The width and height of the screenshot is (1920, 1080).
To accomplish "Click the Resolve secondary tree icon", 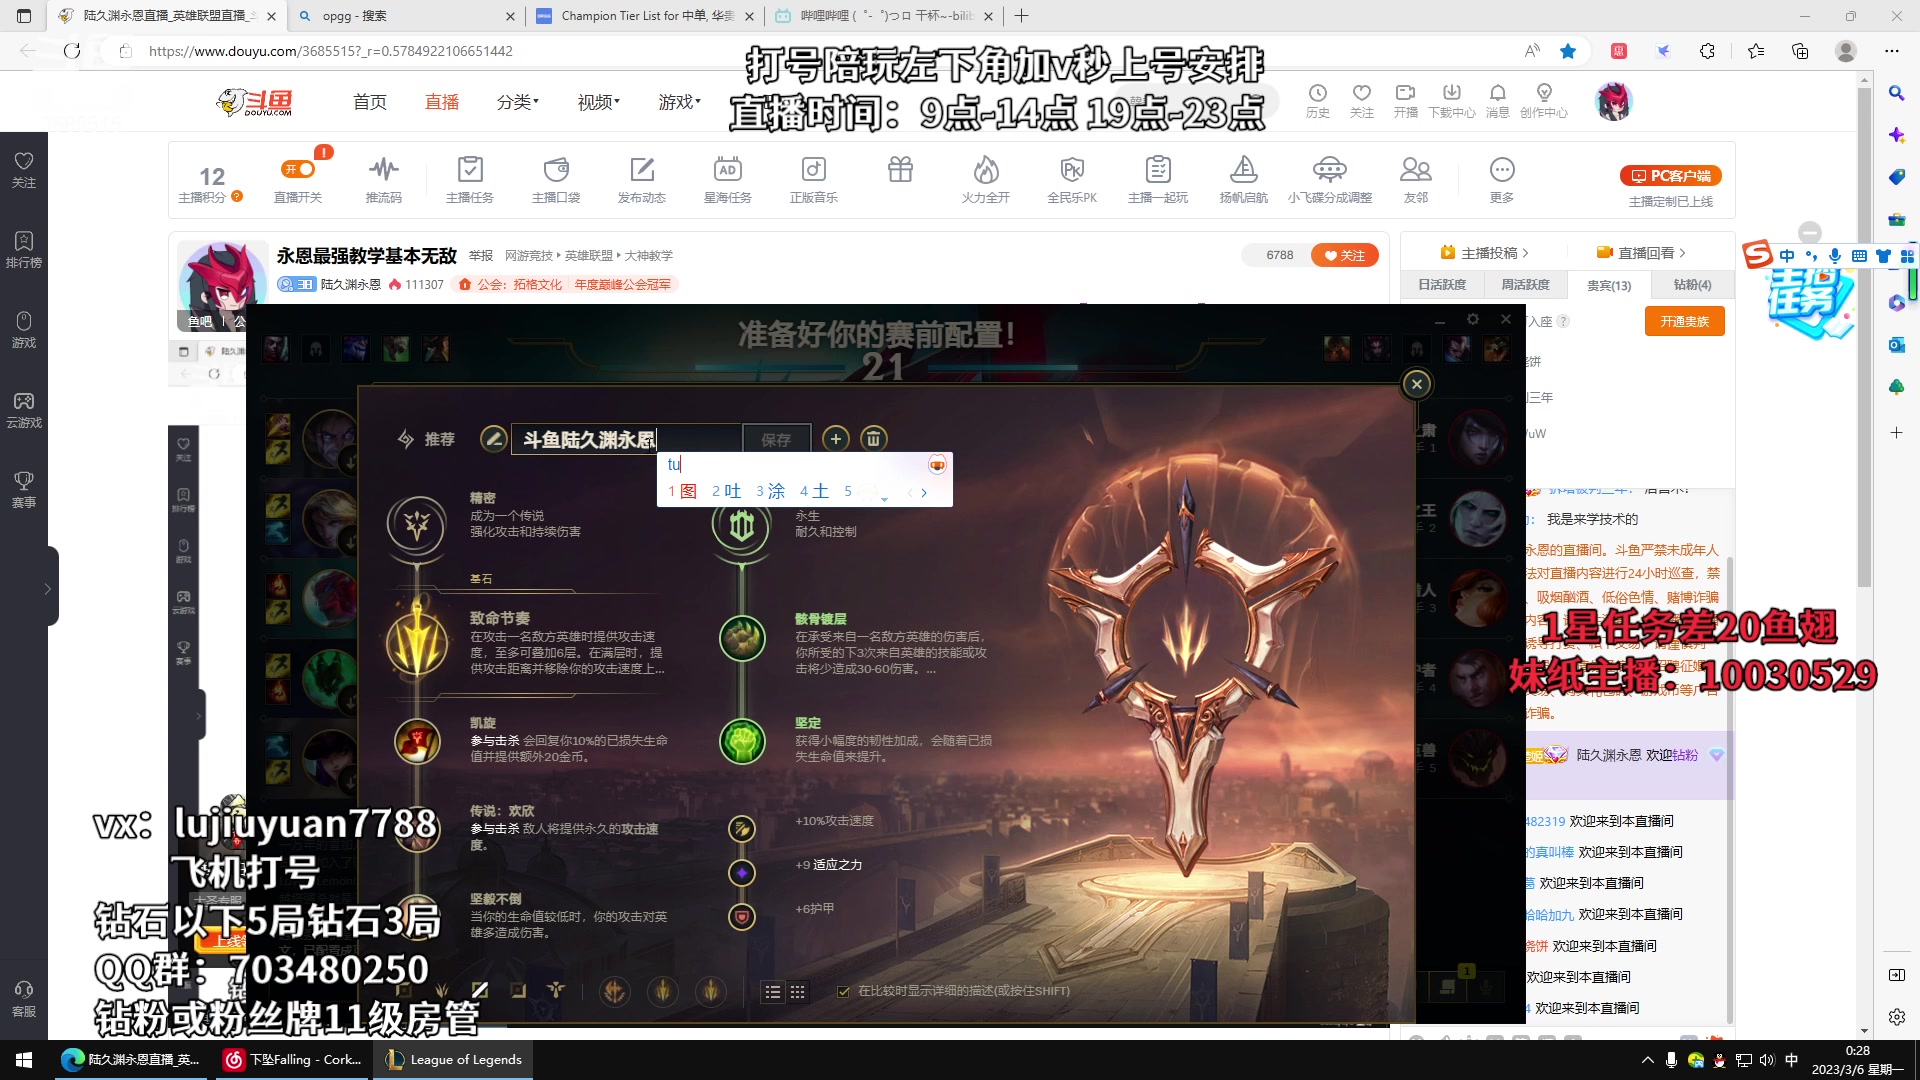I will [742, 527].
